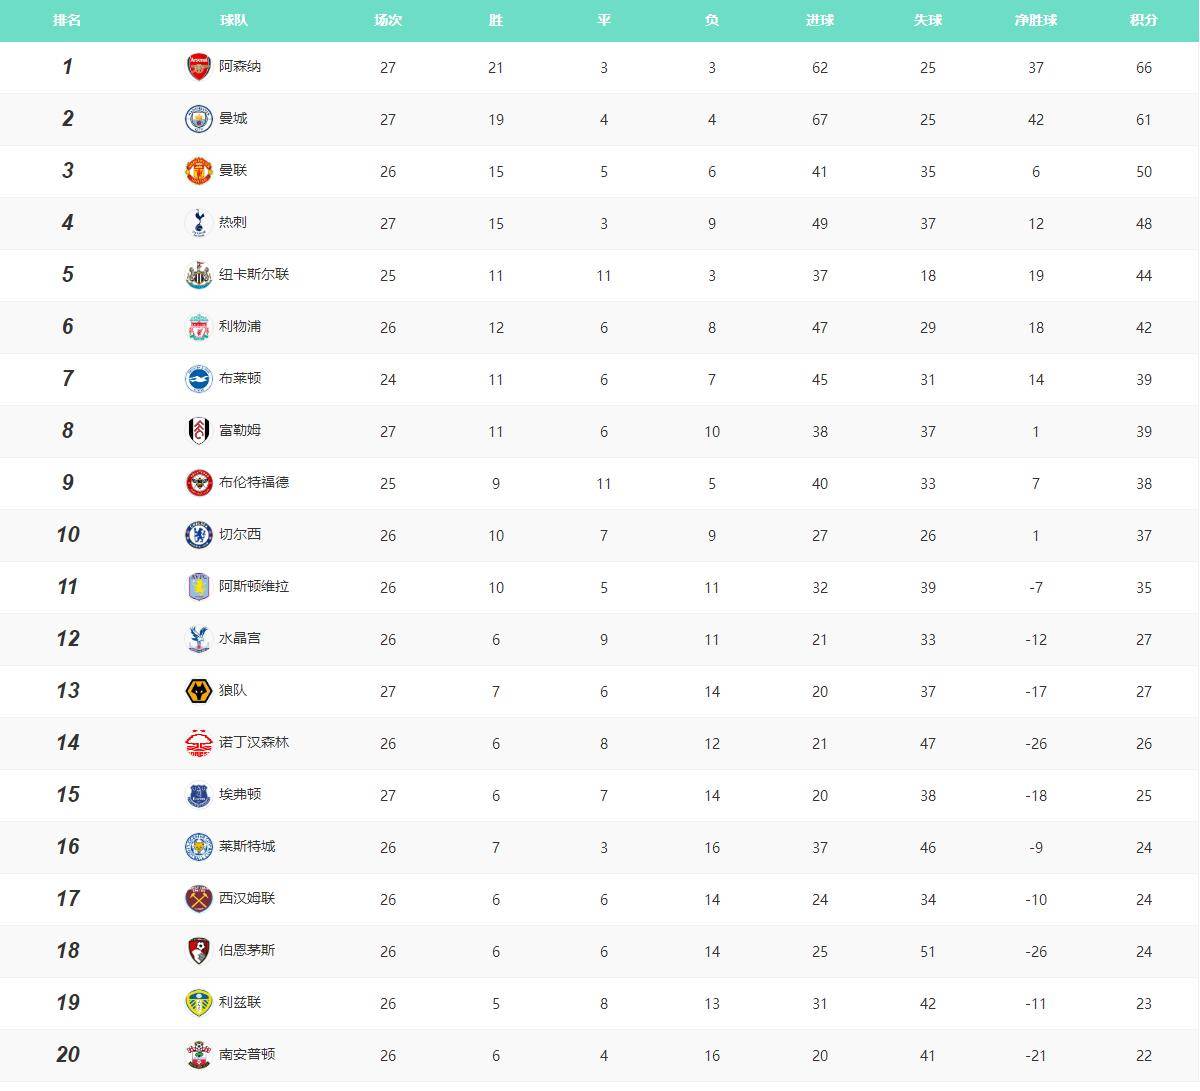Click the Arsenal club crest icon
Image resolution: width=1200 pixels, height=1091 pixels.
(198, 67)
